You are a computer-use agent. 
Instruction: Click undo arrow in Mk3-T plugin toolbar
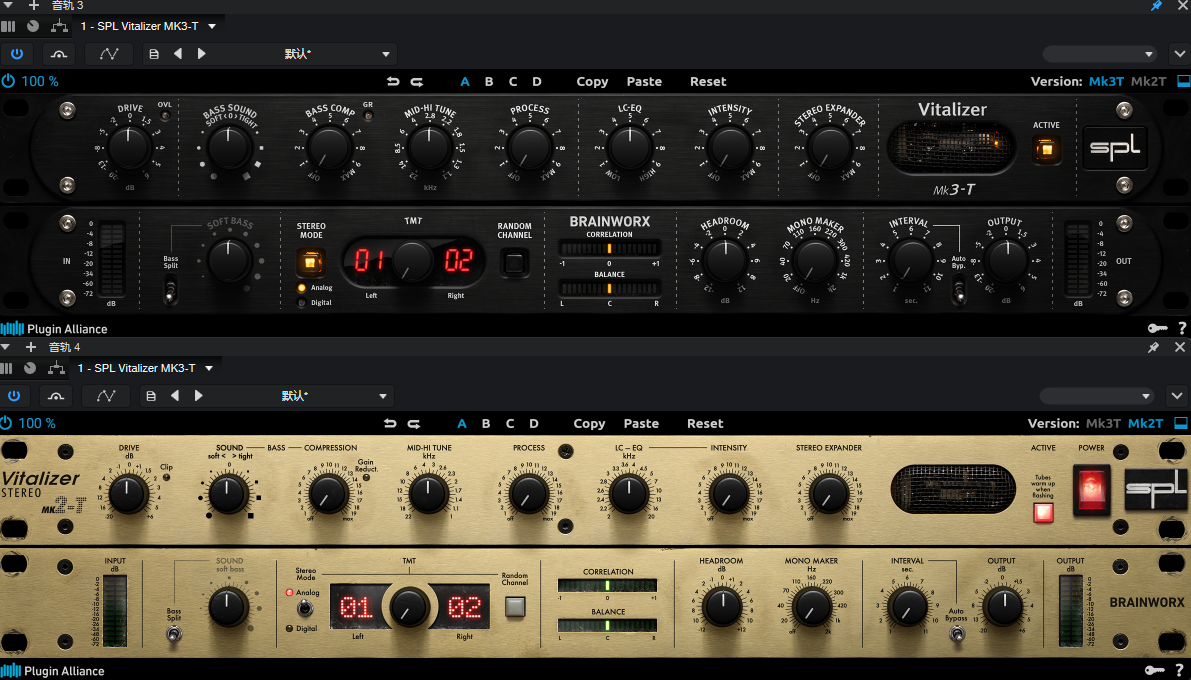click(393, 81)
